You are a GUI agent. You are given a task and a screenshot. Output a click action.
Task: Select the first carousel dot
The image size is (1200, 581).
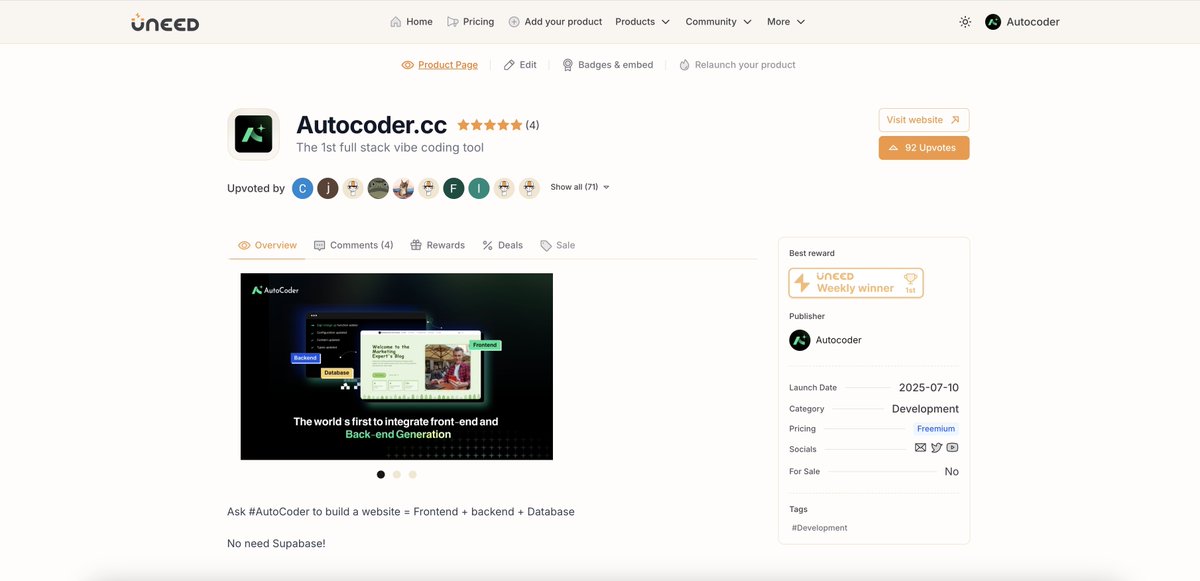pyautogui.click(x=381, y=474)
